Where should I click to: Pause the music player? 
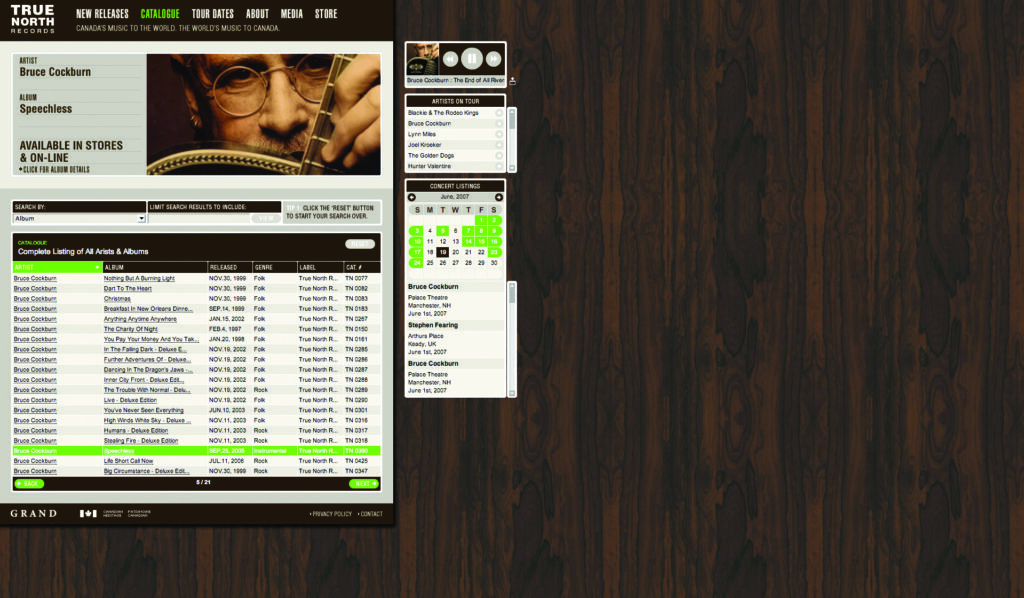471,59
